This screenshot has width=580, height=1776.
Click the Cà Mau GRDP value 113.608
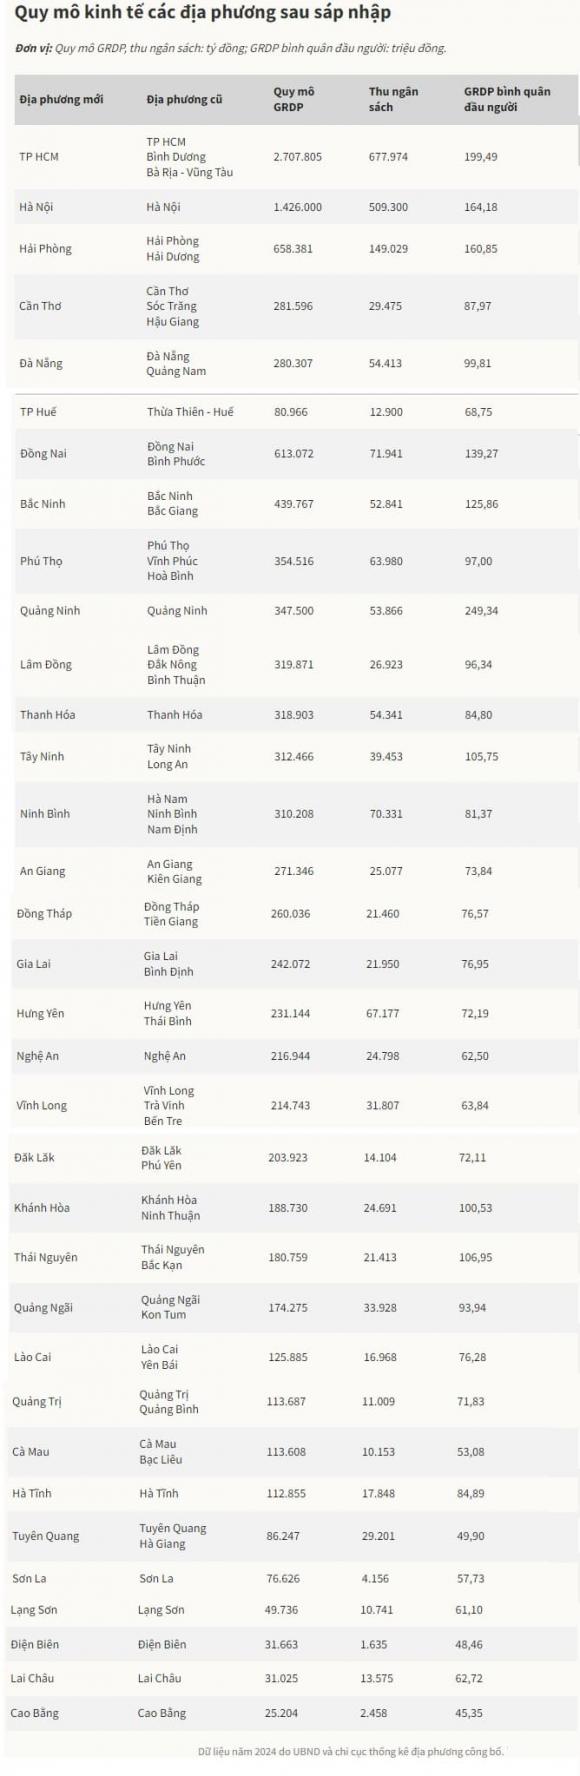click(286, 1452)
